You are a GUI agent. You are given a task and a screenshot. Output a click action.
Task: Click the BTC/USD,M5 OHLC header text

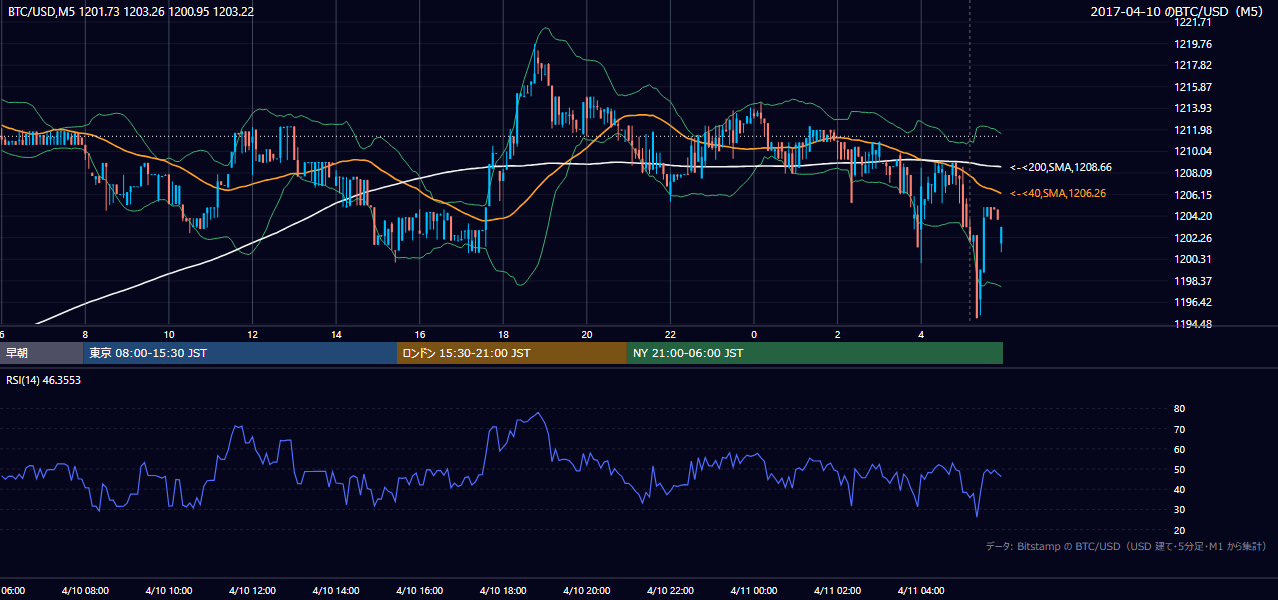tap(130, 11)
